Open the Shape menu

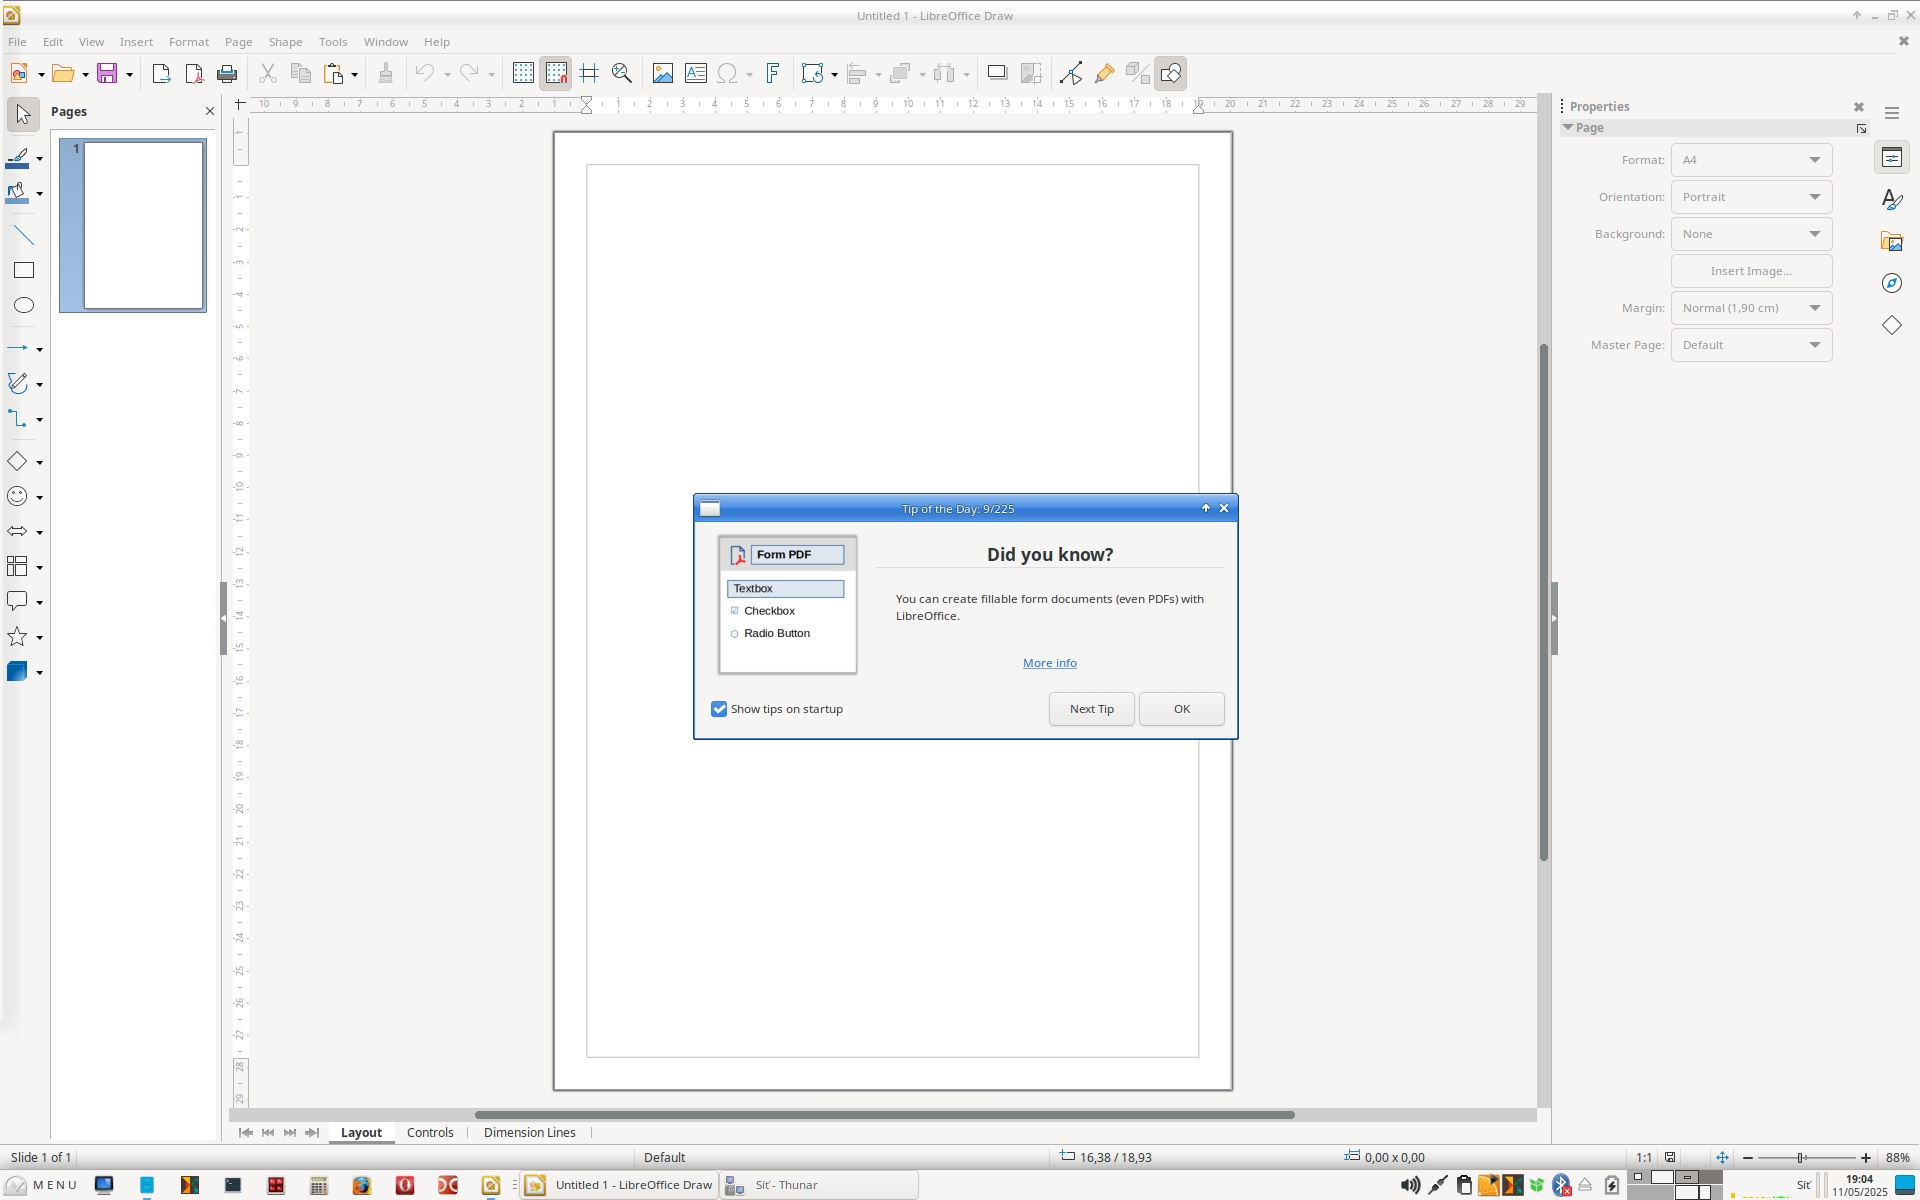tap(285, 42)
